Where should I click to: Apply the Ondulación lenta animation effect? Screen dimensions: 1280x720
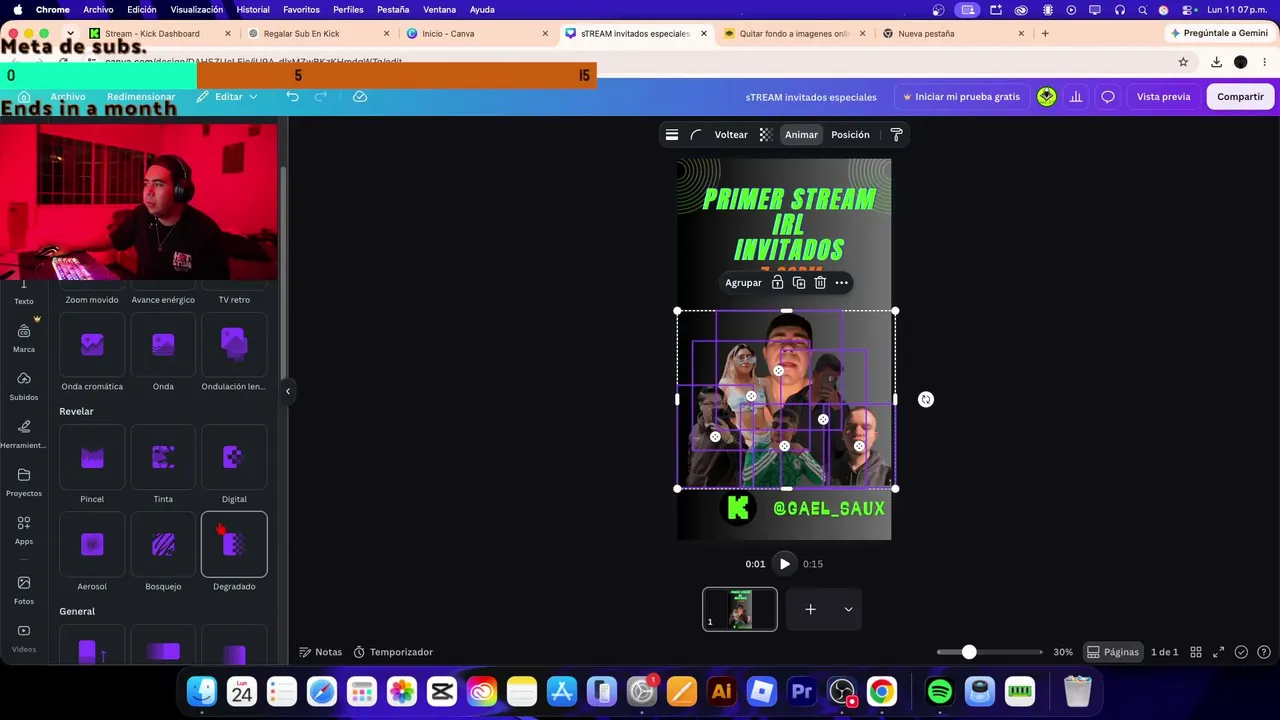pos(234,345)
